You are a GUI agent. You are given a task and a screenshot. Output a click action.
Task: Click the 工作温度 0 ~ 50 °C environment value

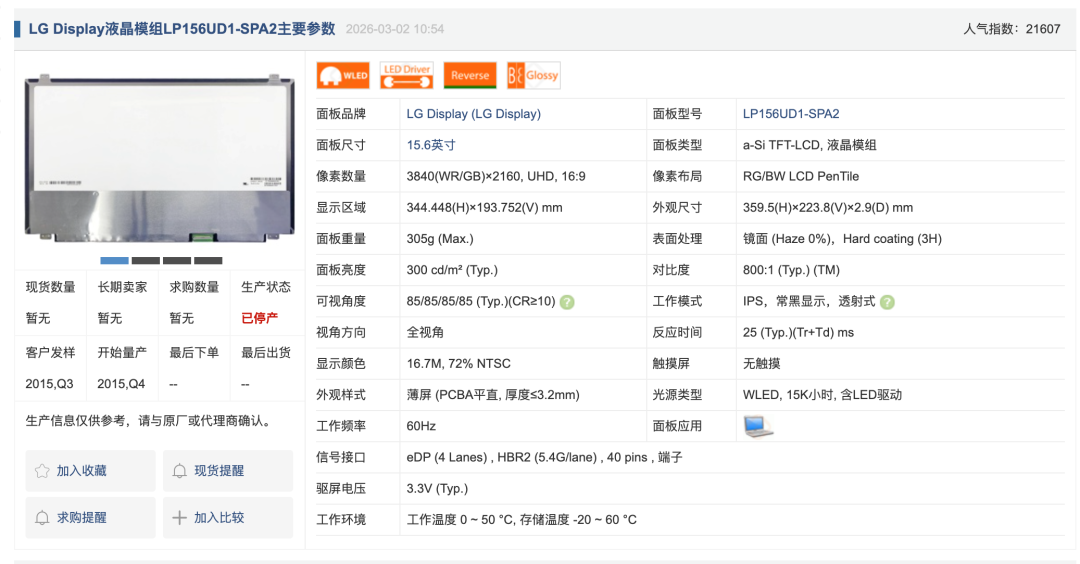click(521, 520)
